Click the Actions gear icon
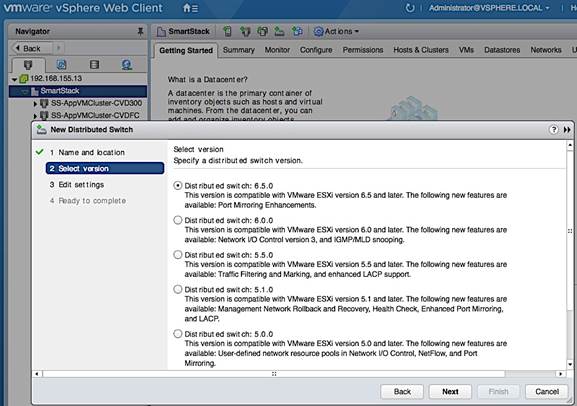This screenshot has height=406, width=577. (x=318, y=32)
